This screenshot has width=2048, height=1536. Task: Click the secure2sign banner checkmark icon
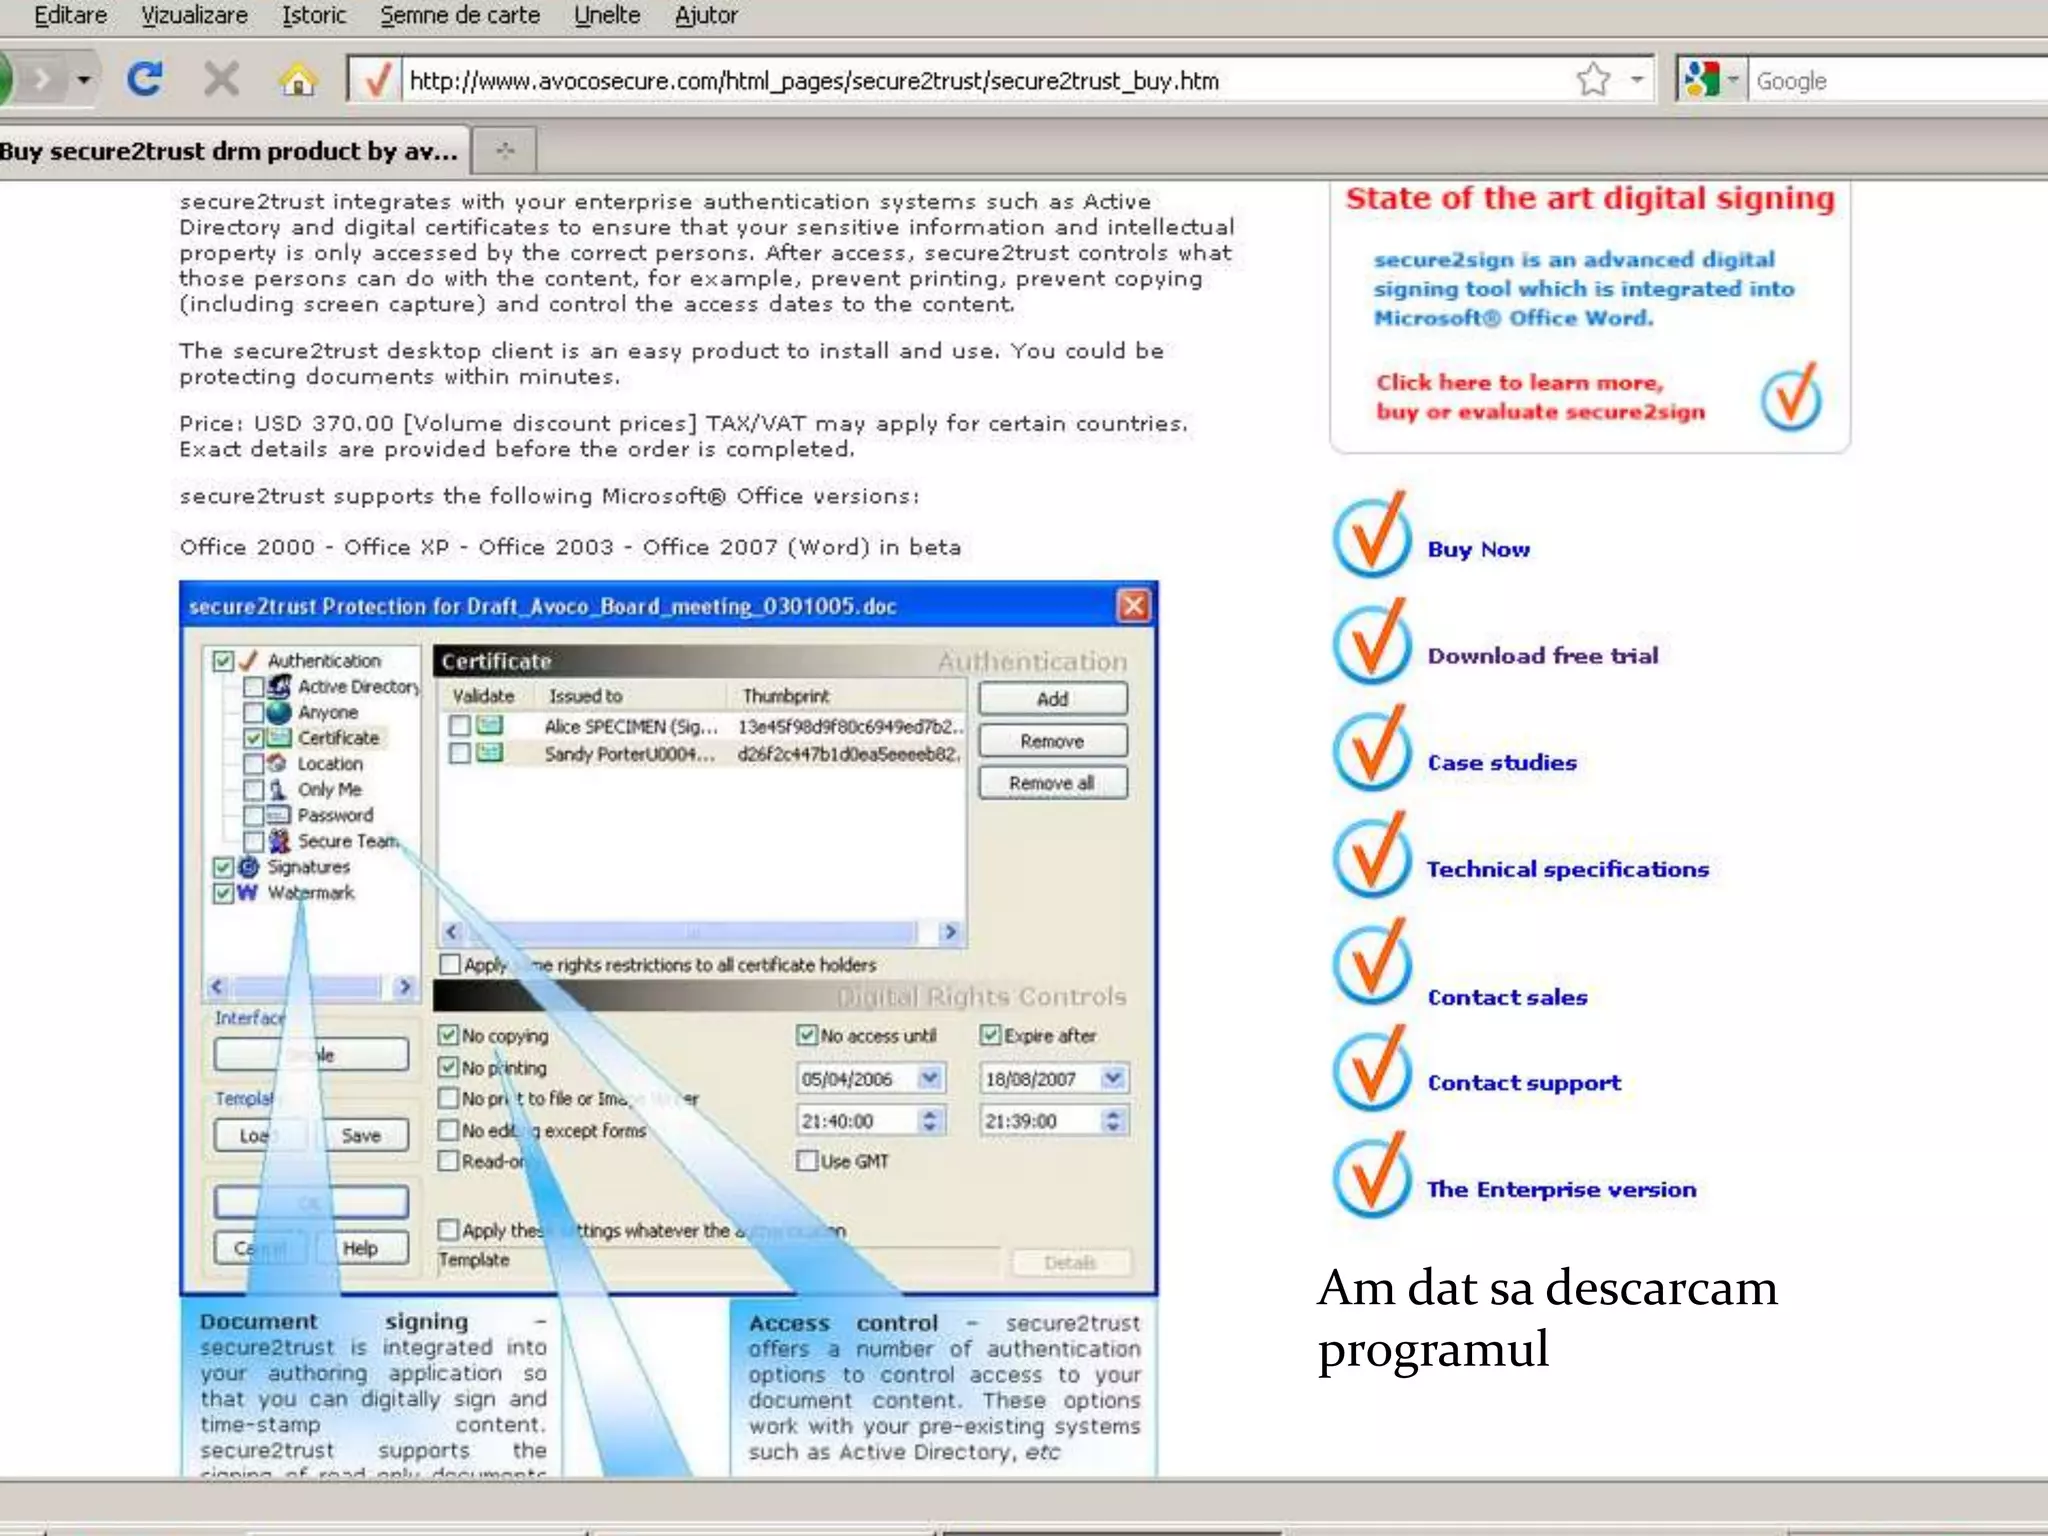1791,397
